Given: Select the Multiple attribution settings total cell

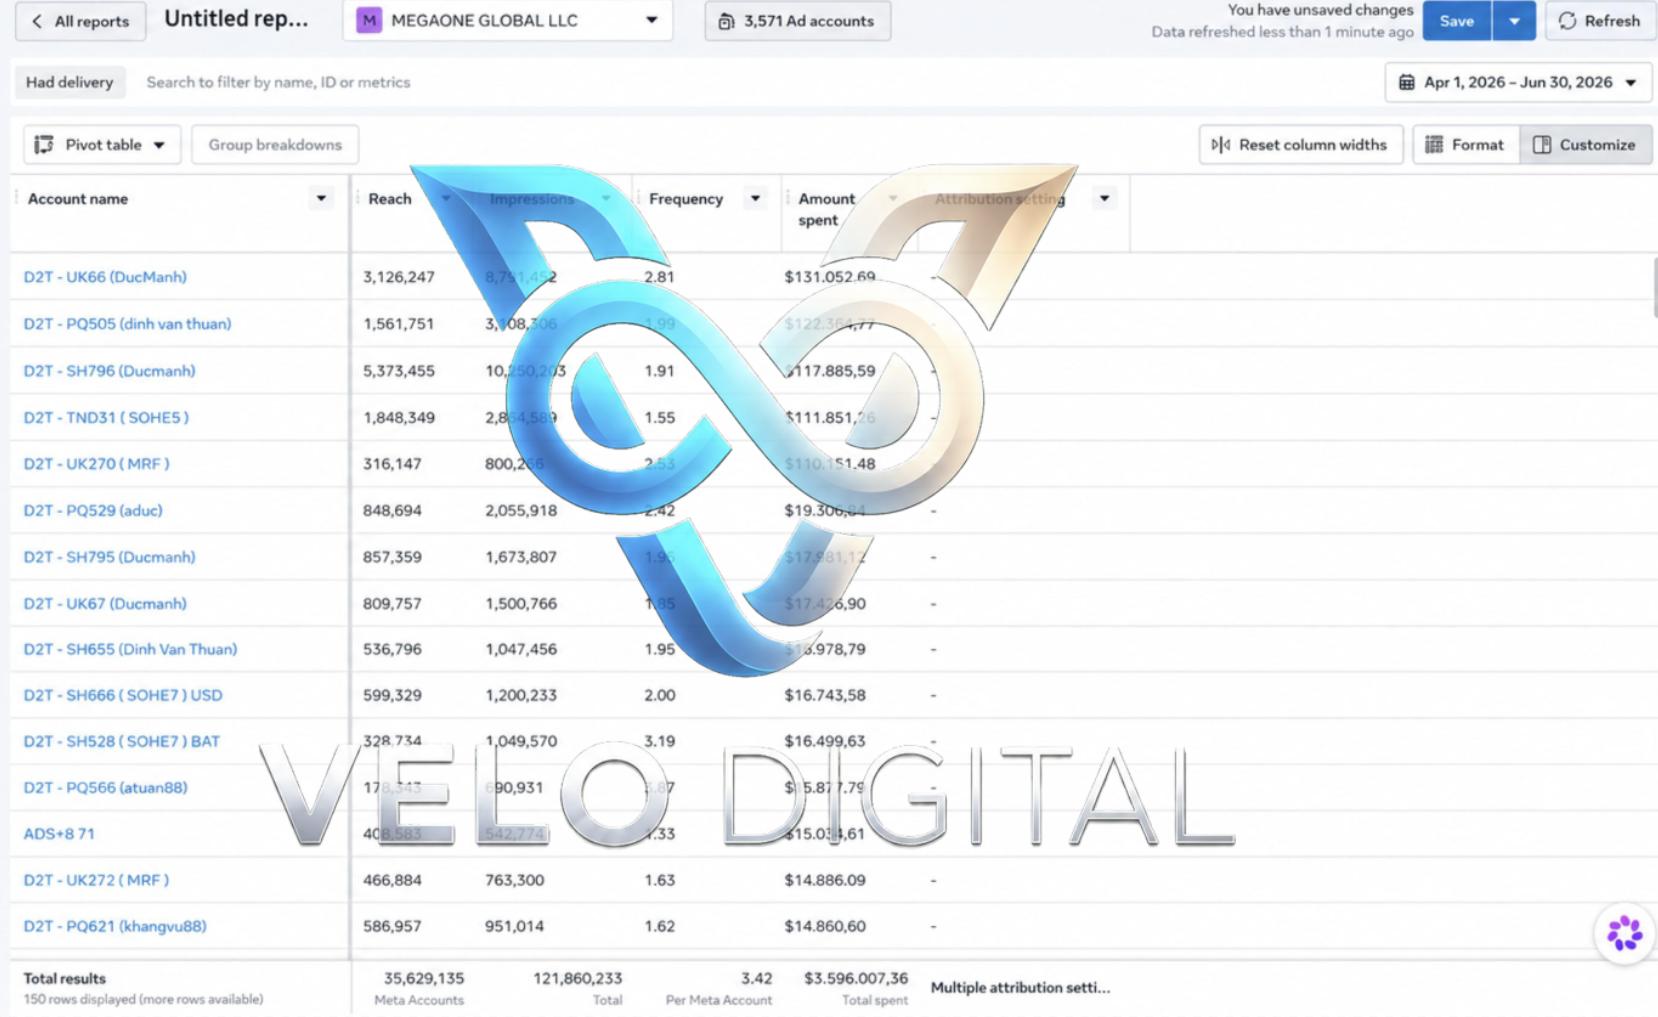Looking at the screenshot, I should coord(1020,988).
